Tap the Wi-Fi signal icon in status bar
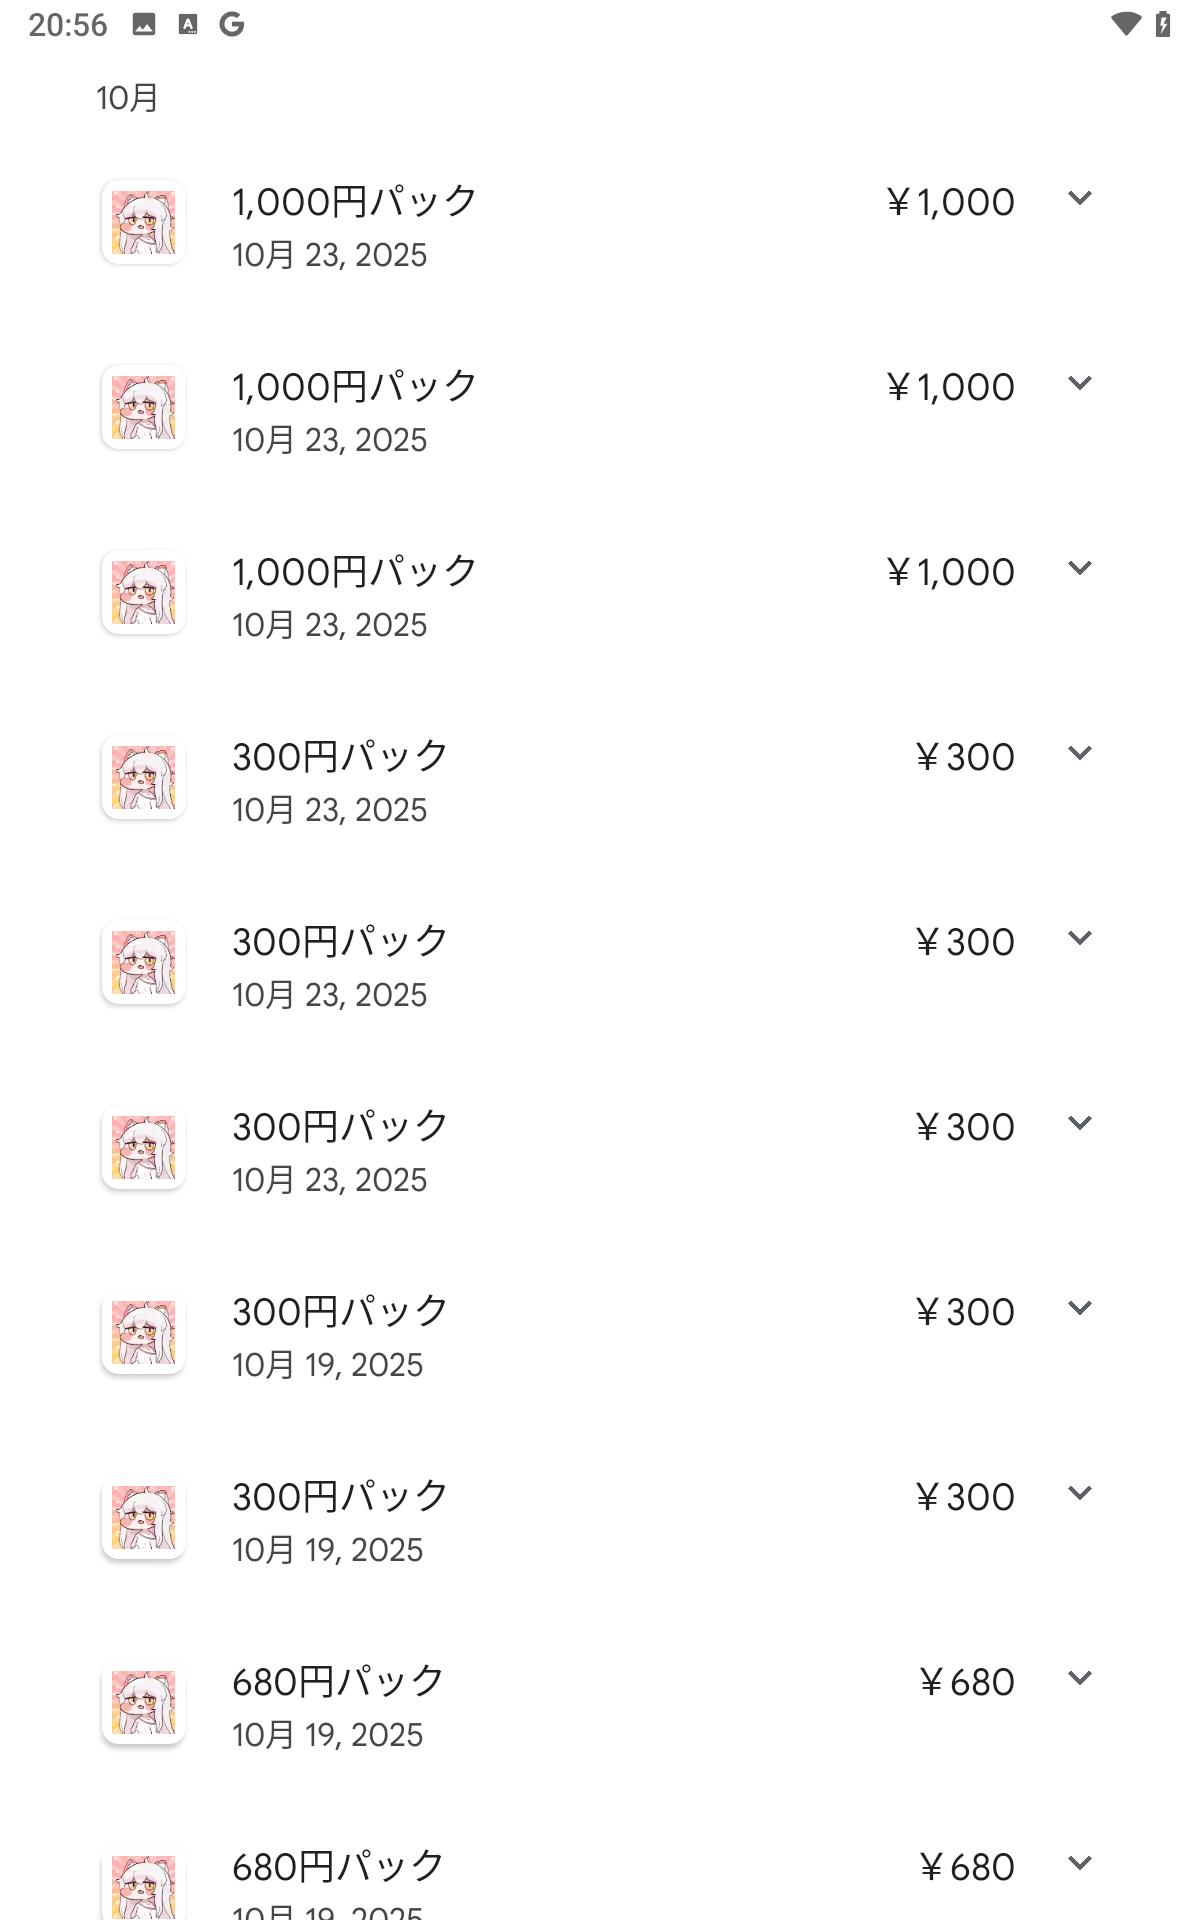 pos(1126,24)
